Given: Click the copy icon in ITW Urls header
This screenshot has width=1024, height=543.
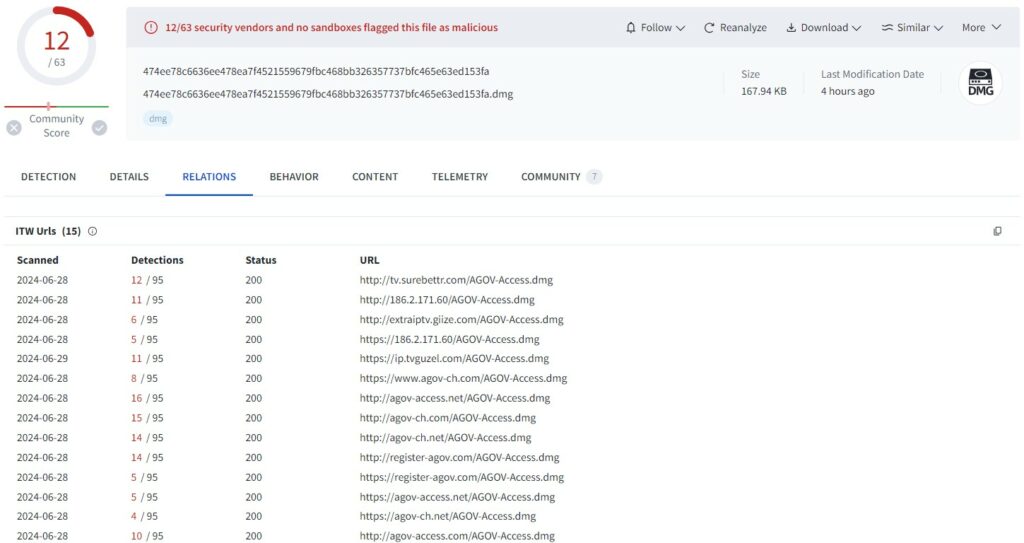Looking at the screenshot, I should tap(997, 231).
